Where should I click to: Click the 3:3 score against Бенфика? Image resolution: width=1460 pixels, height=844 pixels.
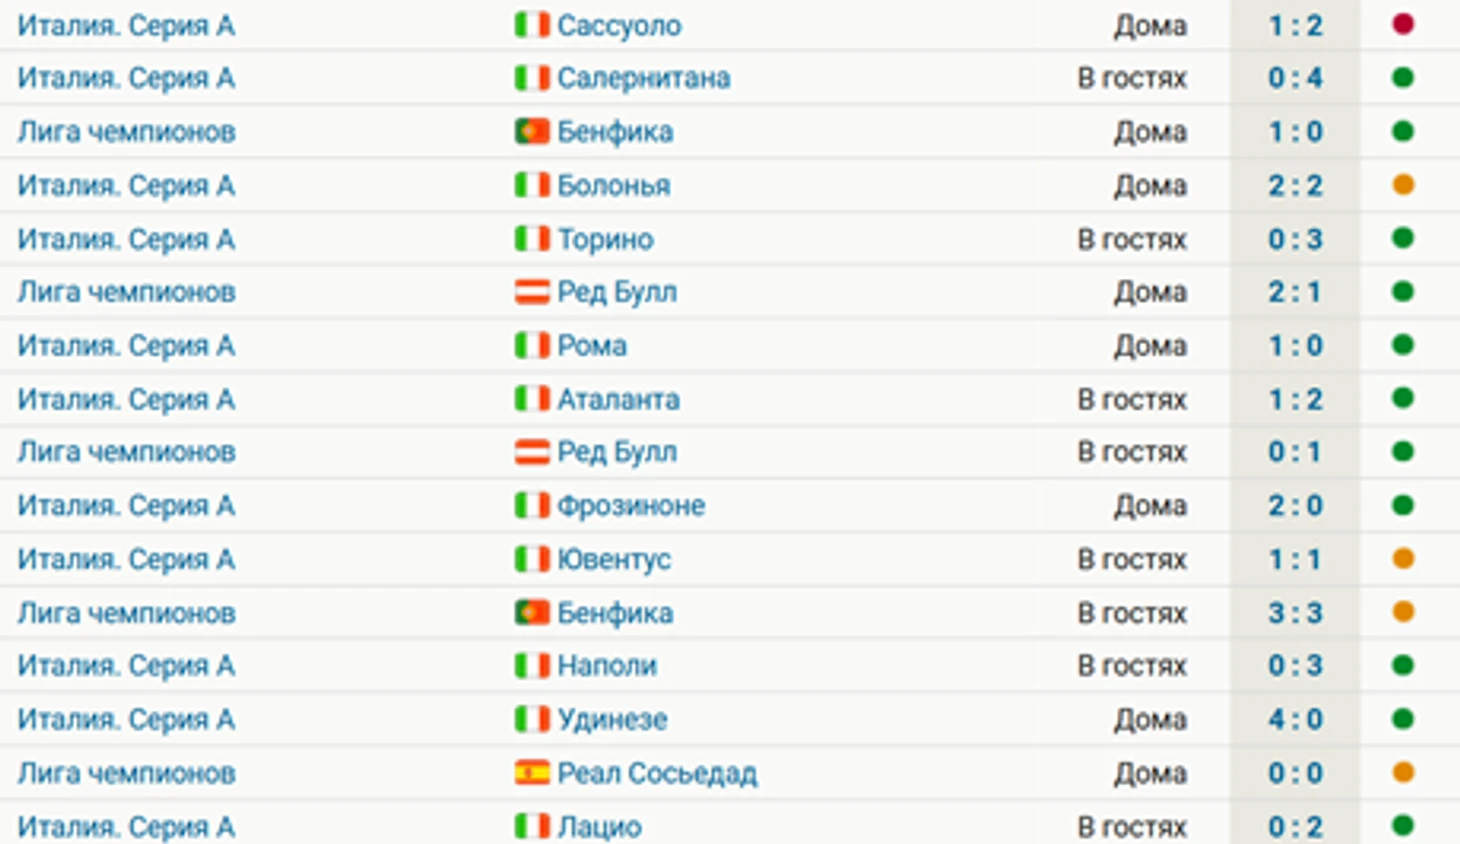[1295, 613]
